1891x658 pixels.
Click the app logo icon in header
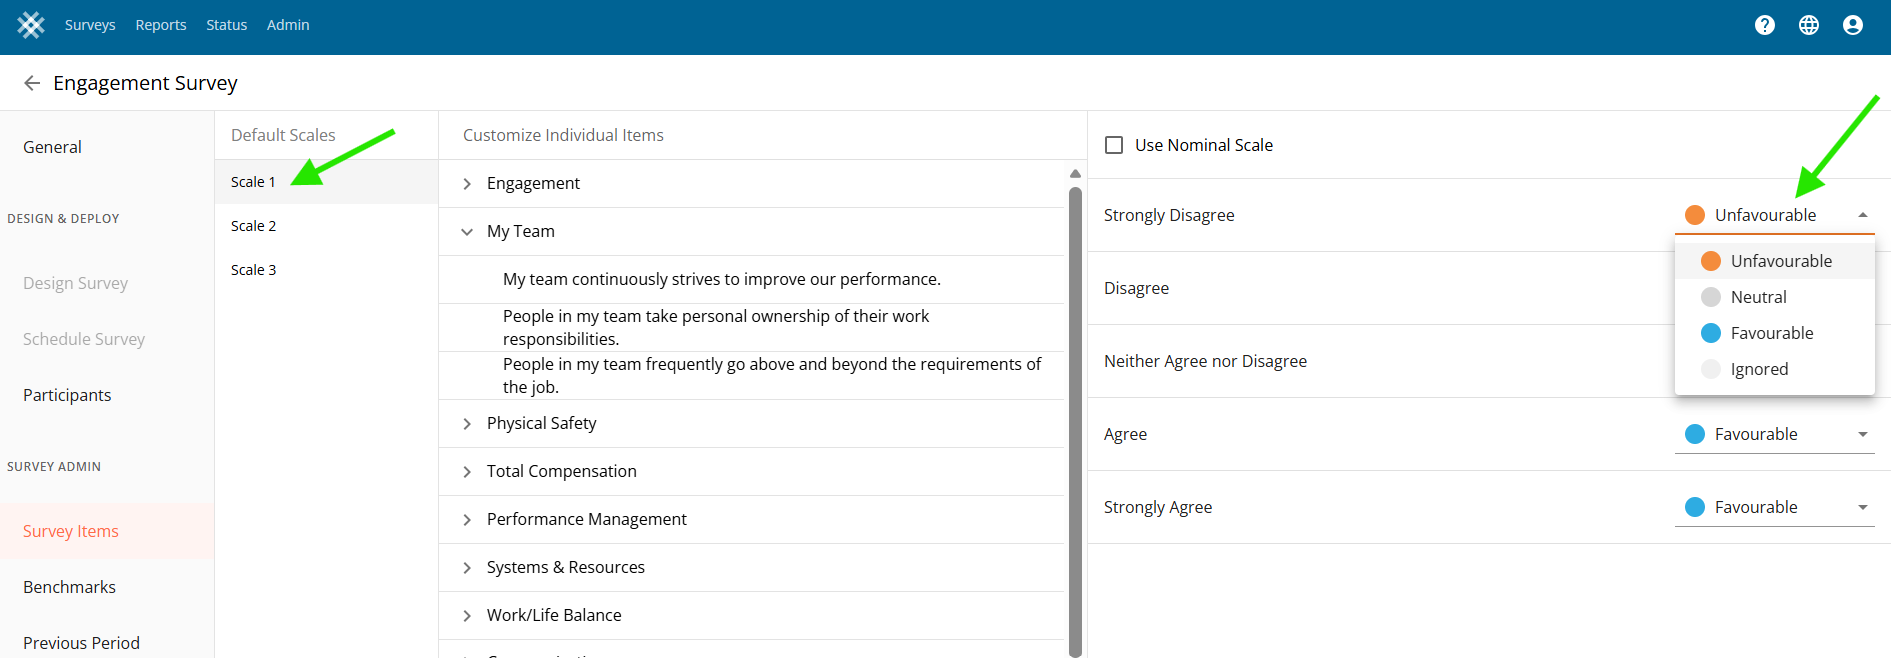click(x=31, y=25)
